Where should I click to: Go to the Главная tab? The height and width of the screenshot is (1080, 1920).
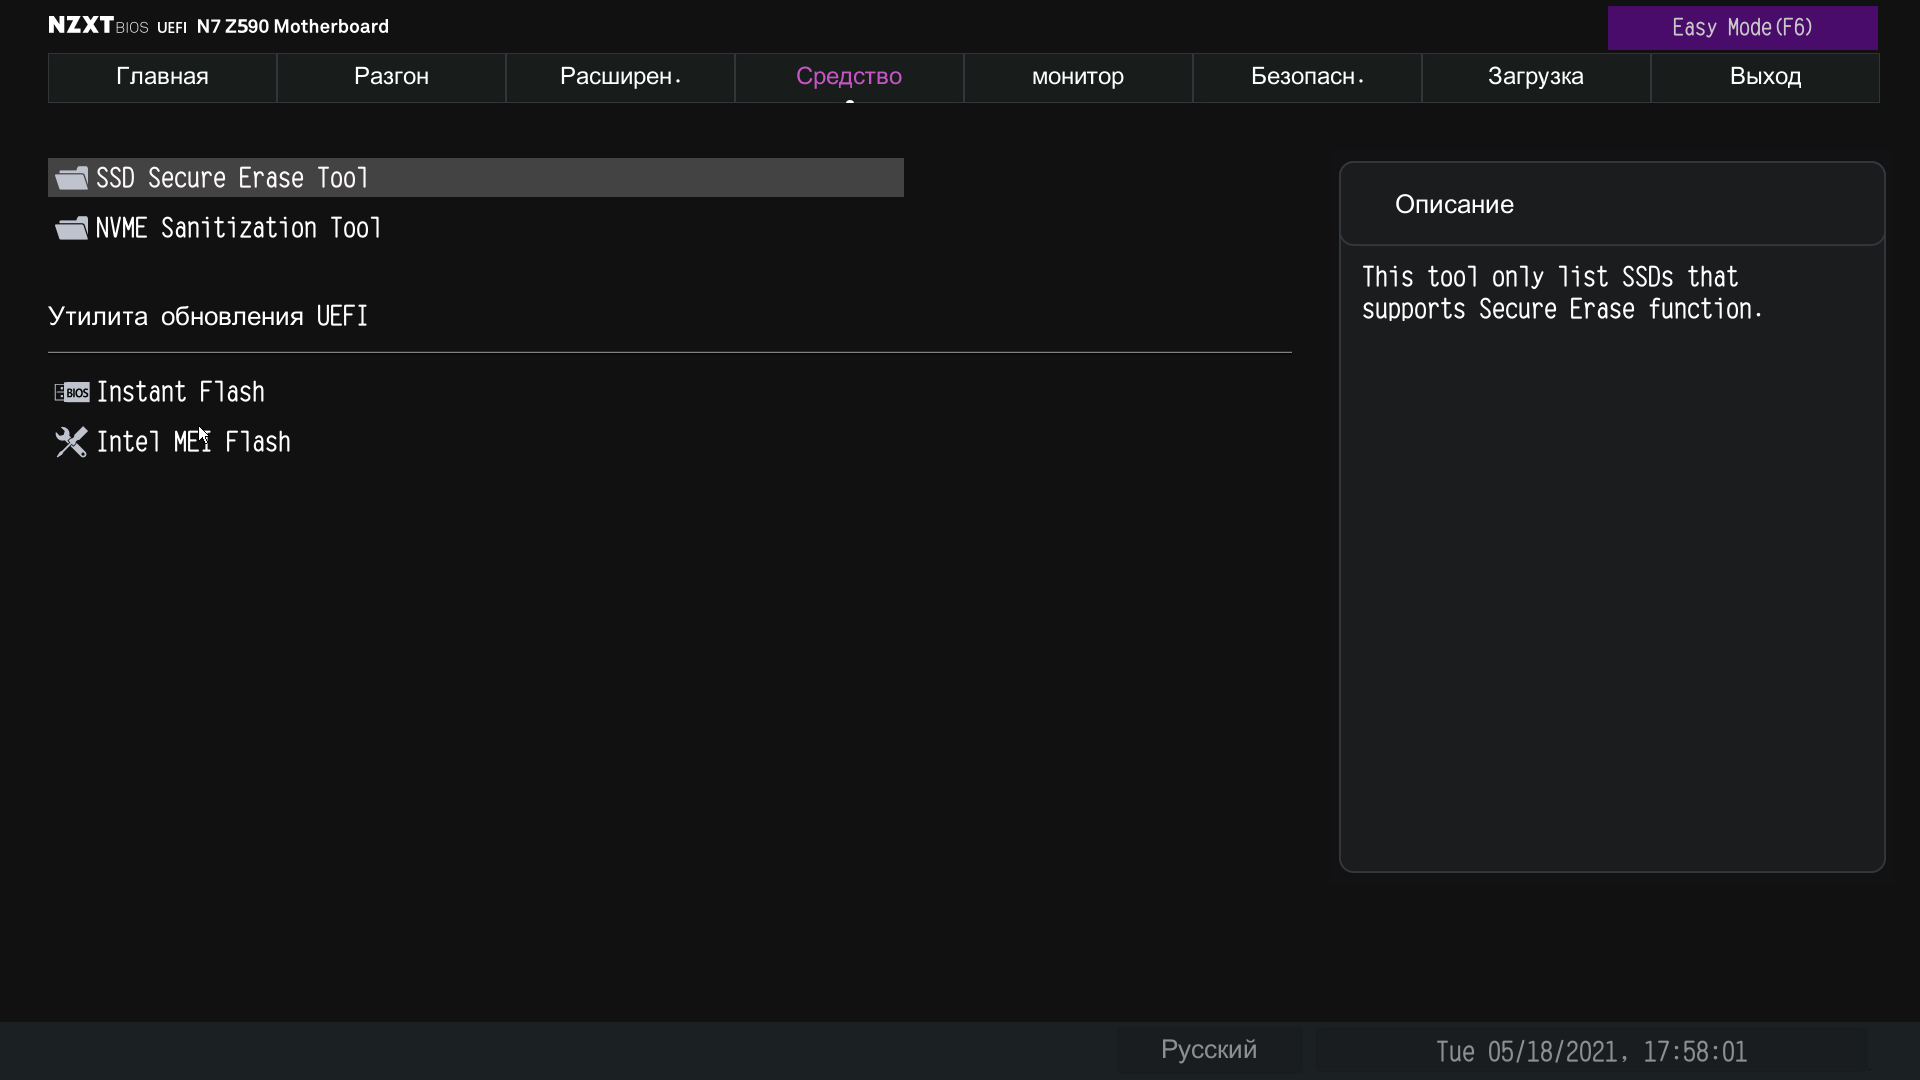click(x=162, y=77)
